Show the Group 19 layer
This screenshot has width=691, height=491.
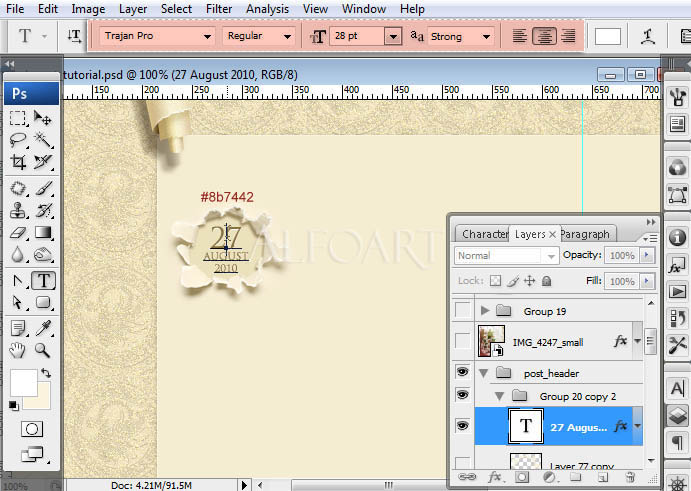[462, 310]
